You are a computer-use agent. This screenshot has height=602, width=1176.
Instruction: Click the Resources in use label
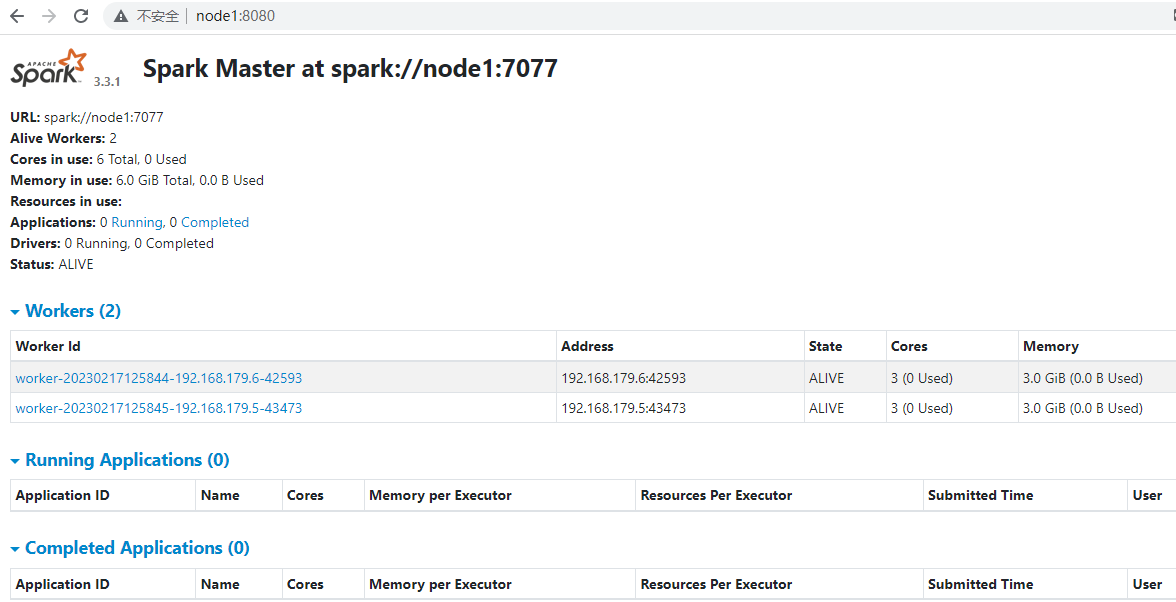tap(66, 202)
